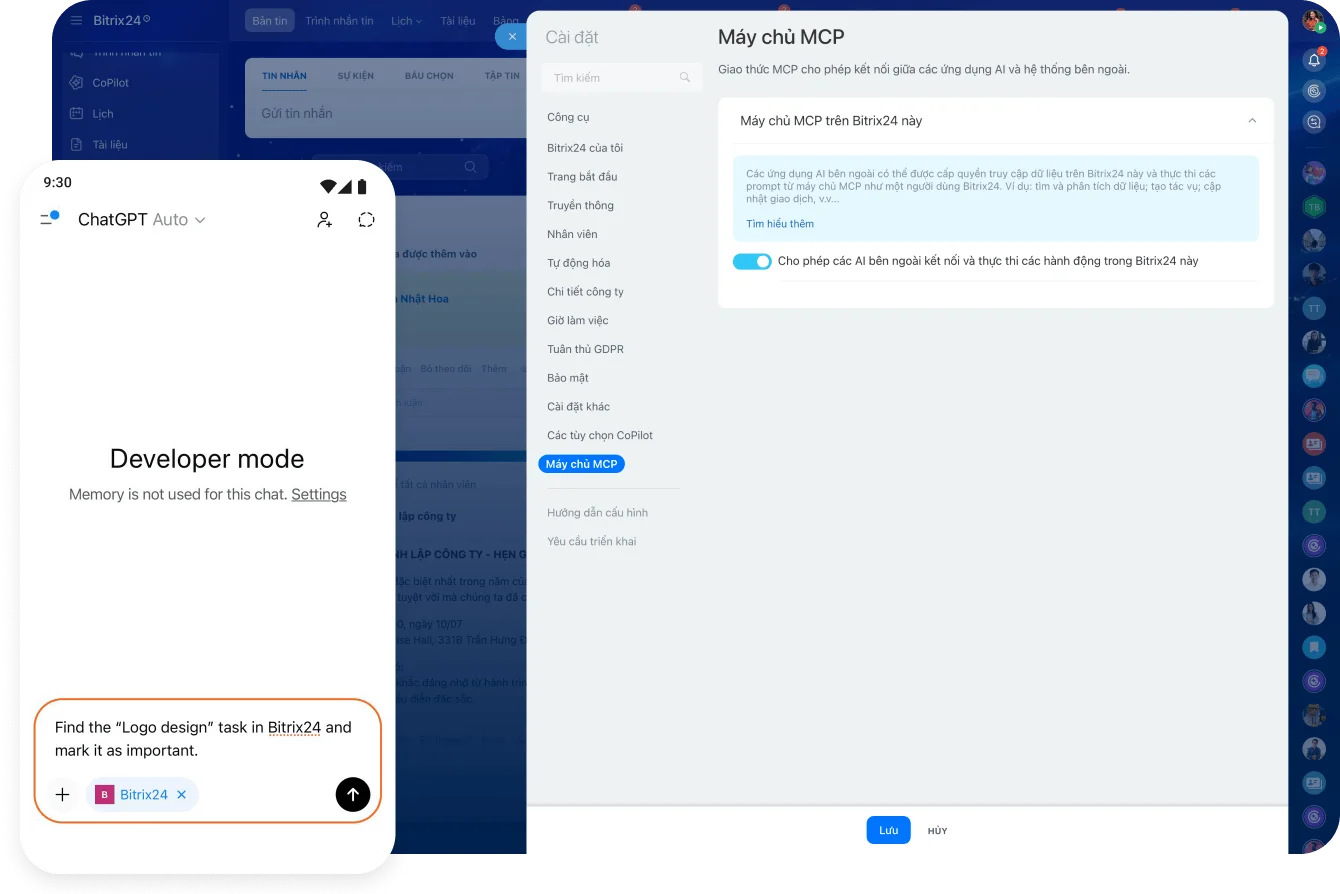Click the search magnifier in Cài đặt panel

tap(685, 77)
